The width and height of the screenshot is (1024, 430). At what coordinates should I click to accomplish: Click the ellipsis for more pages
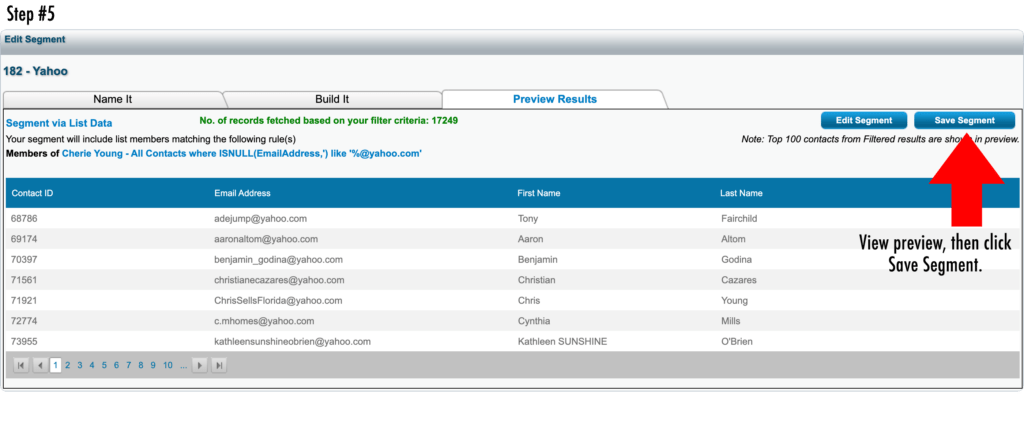point(183,366)
